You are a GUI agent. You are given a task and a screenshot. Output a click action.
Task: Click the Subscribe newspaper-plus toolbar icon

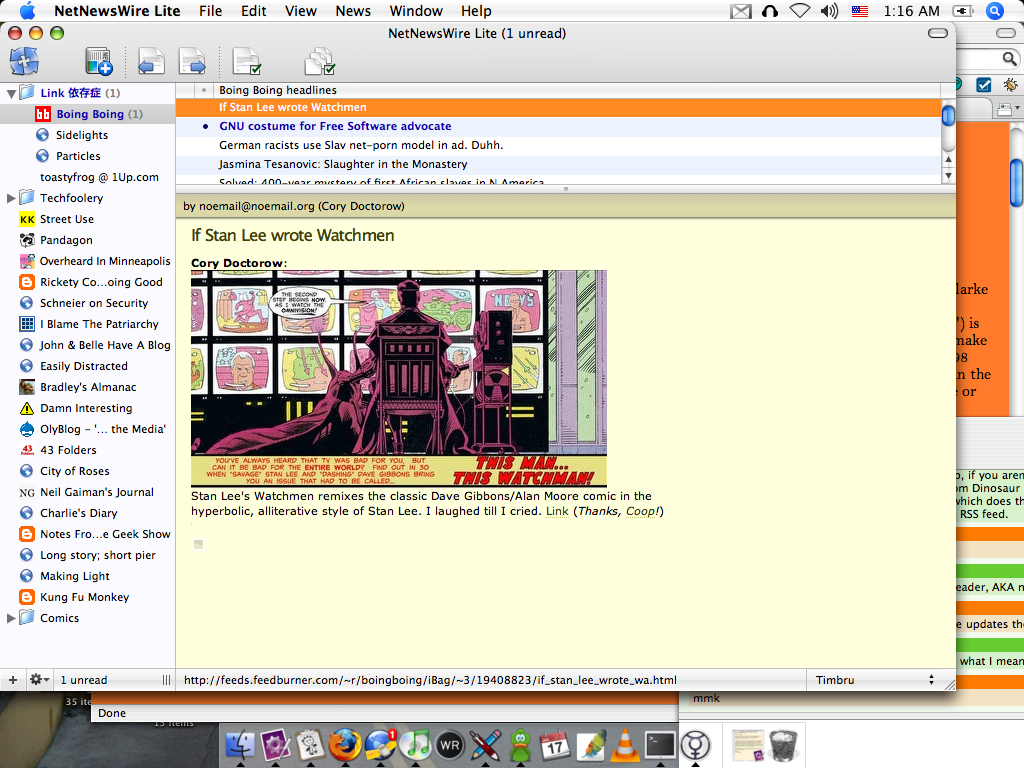[x=99, y=61]
